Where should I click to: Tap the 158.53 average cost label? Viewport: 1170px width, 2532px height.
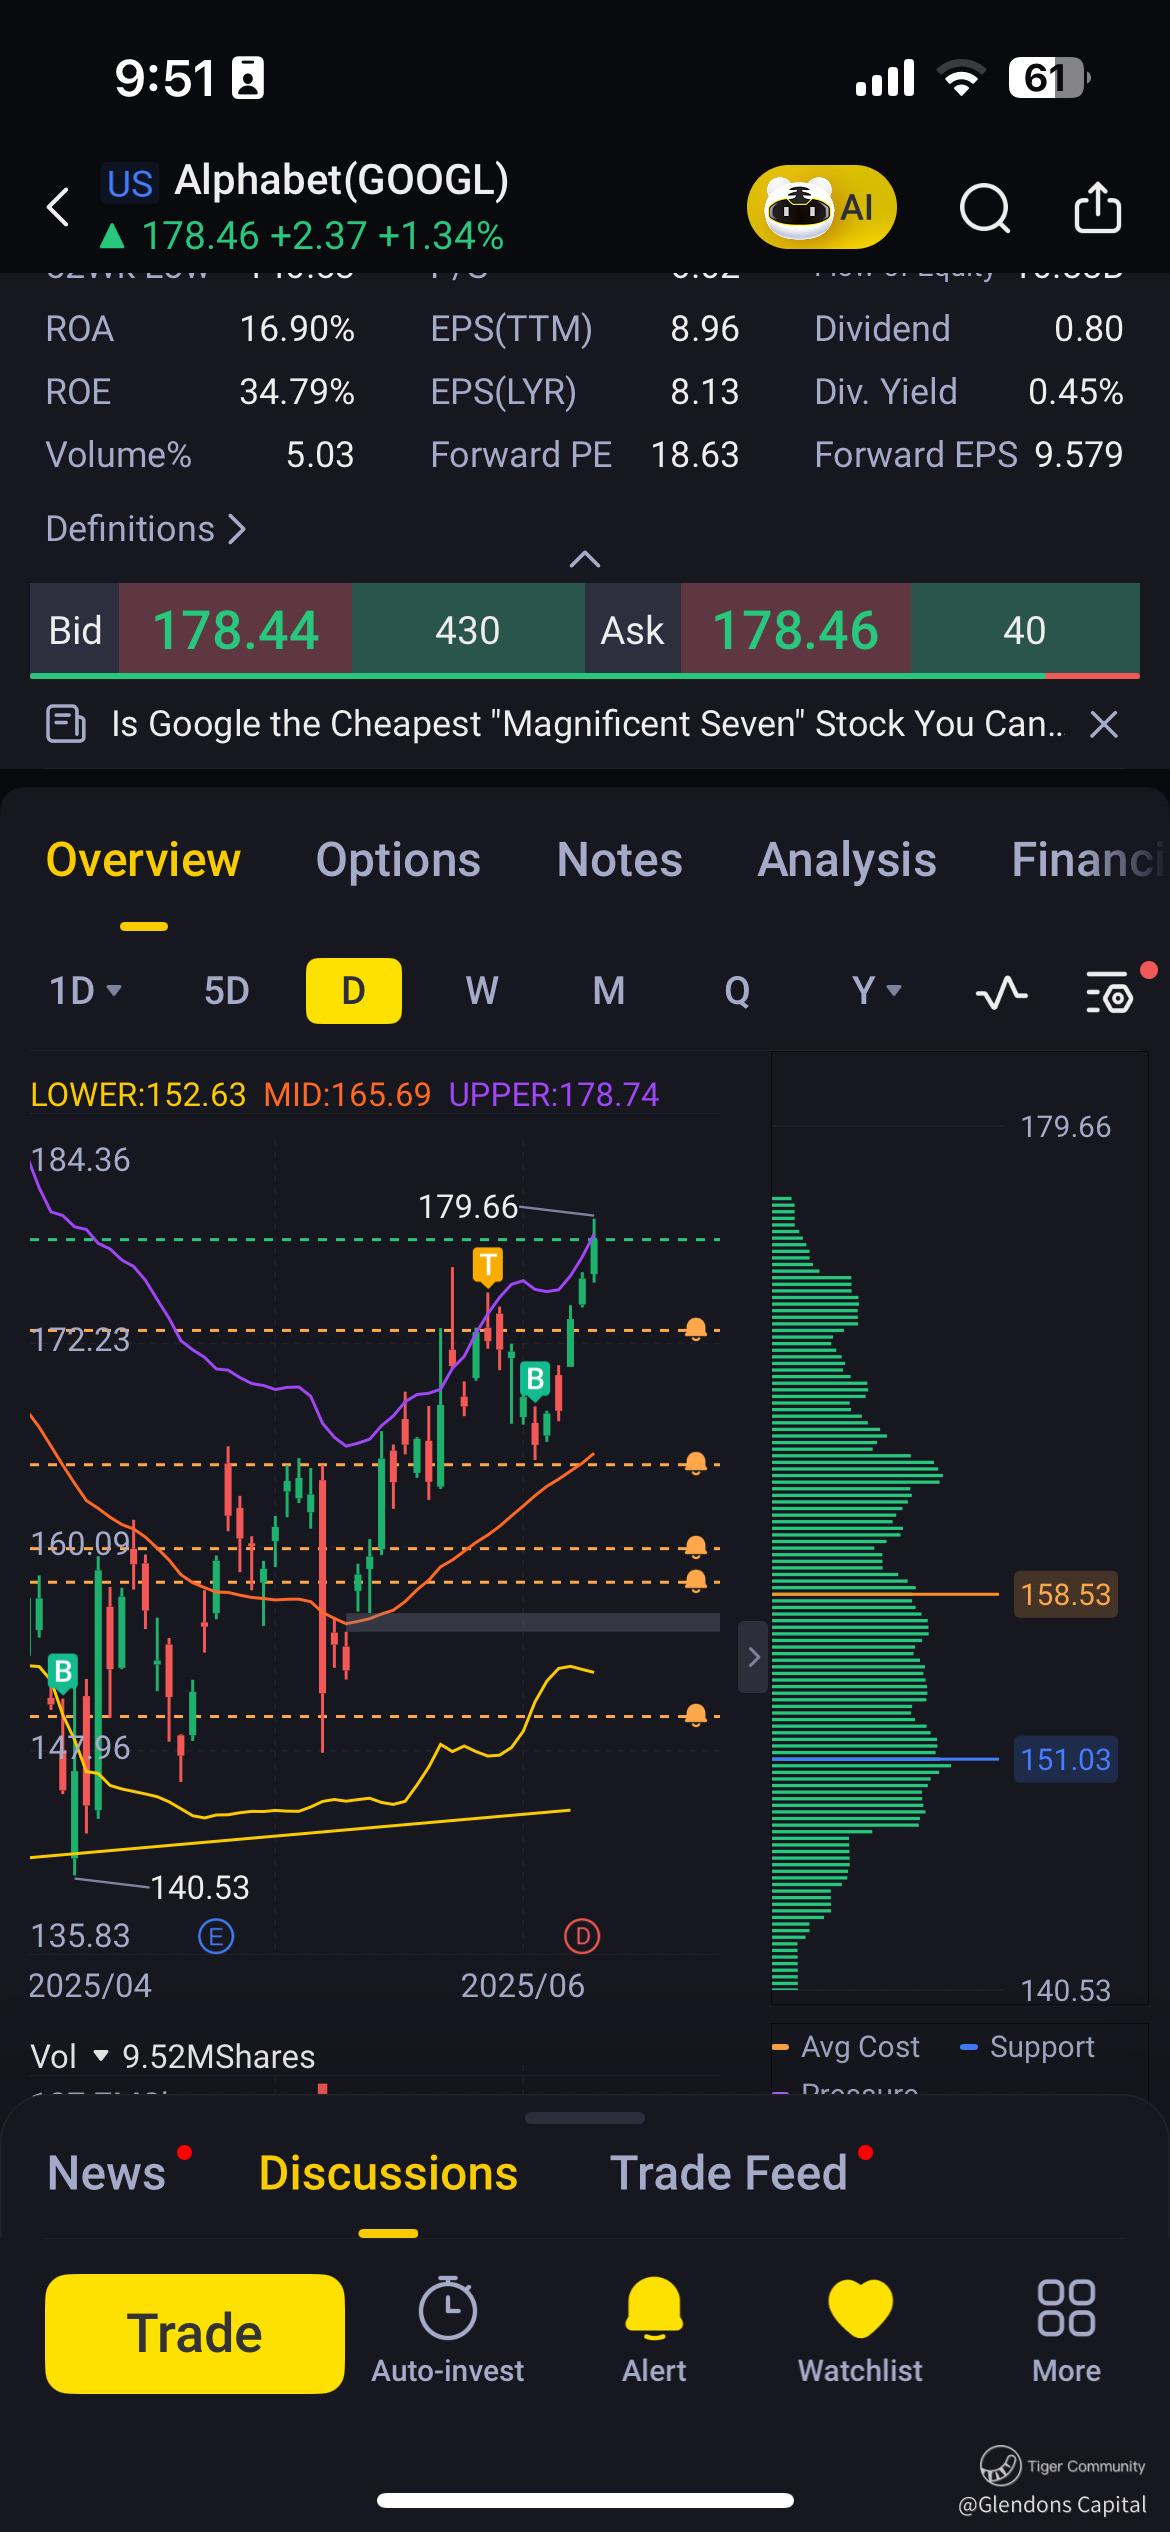(x=1066, y=1594)
